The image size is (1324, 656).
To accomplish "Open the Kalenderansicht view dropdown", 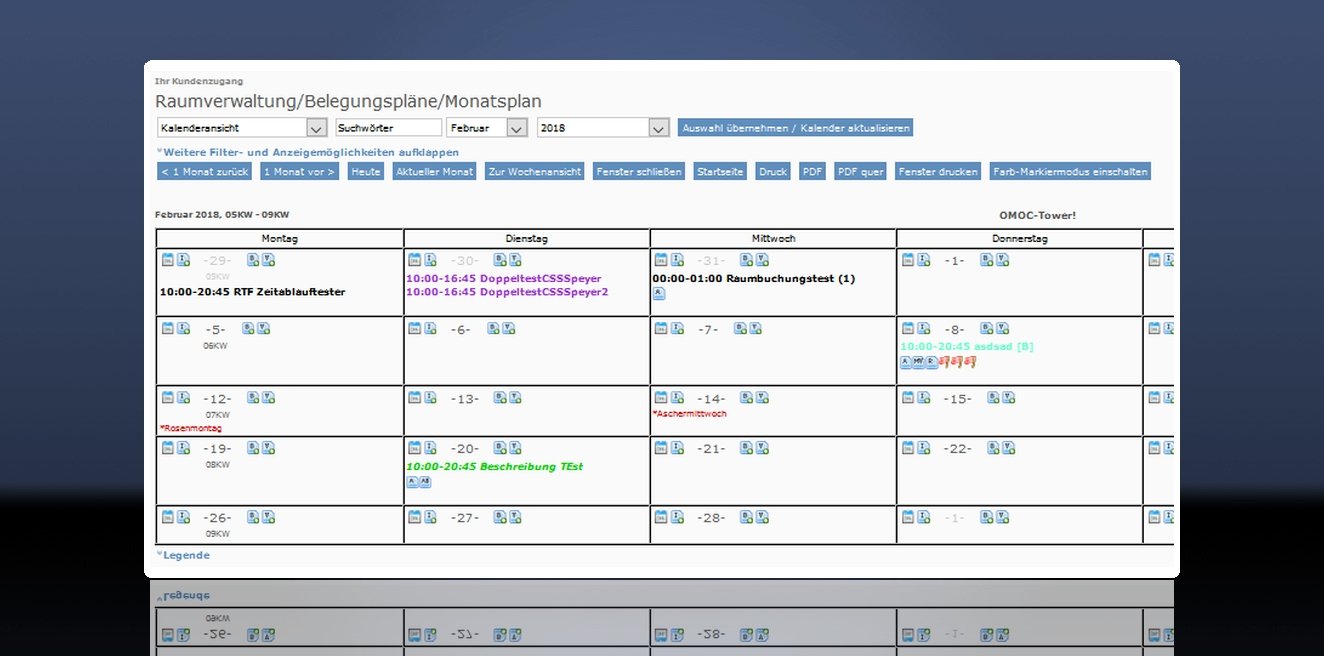I will (x=242, y=128).
